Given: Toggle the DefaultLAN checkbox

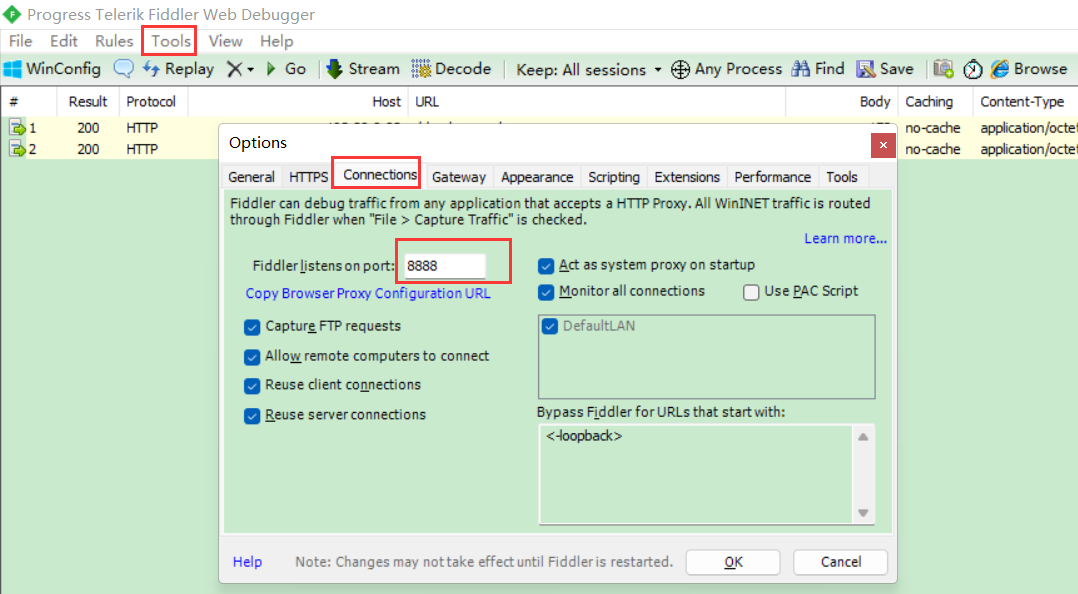Looking at the screenshot, I should [x=549, y=326].
